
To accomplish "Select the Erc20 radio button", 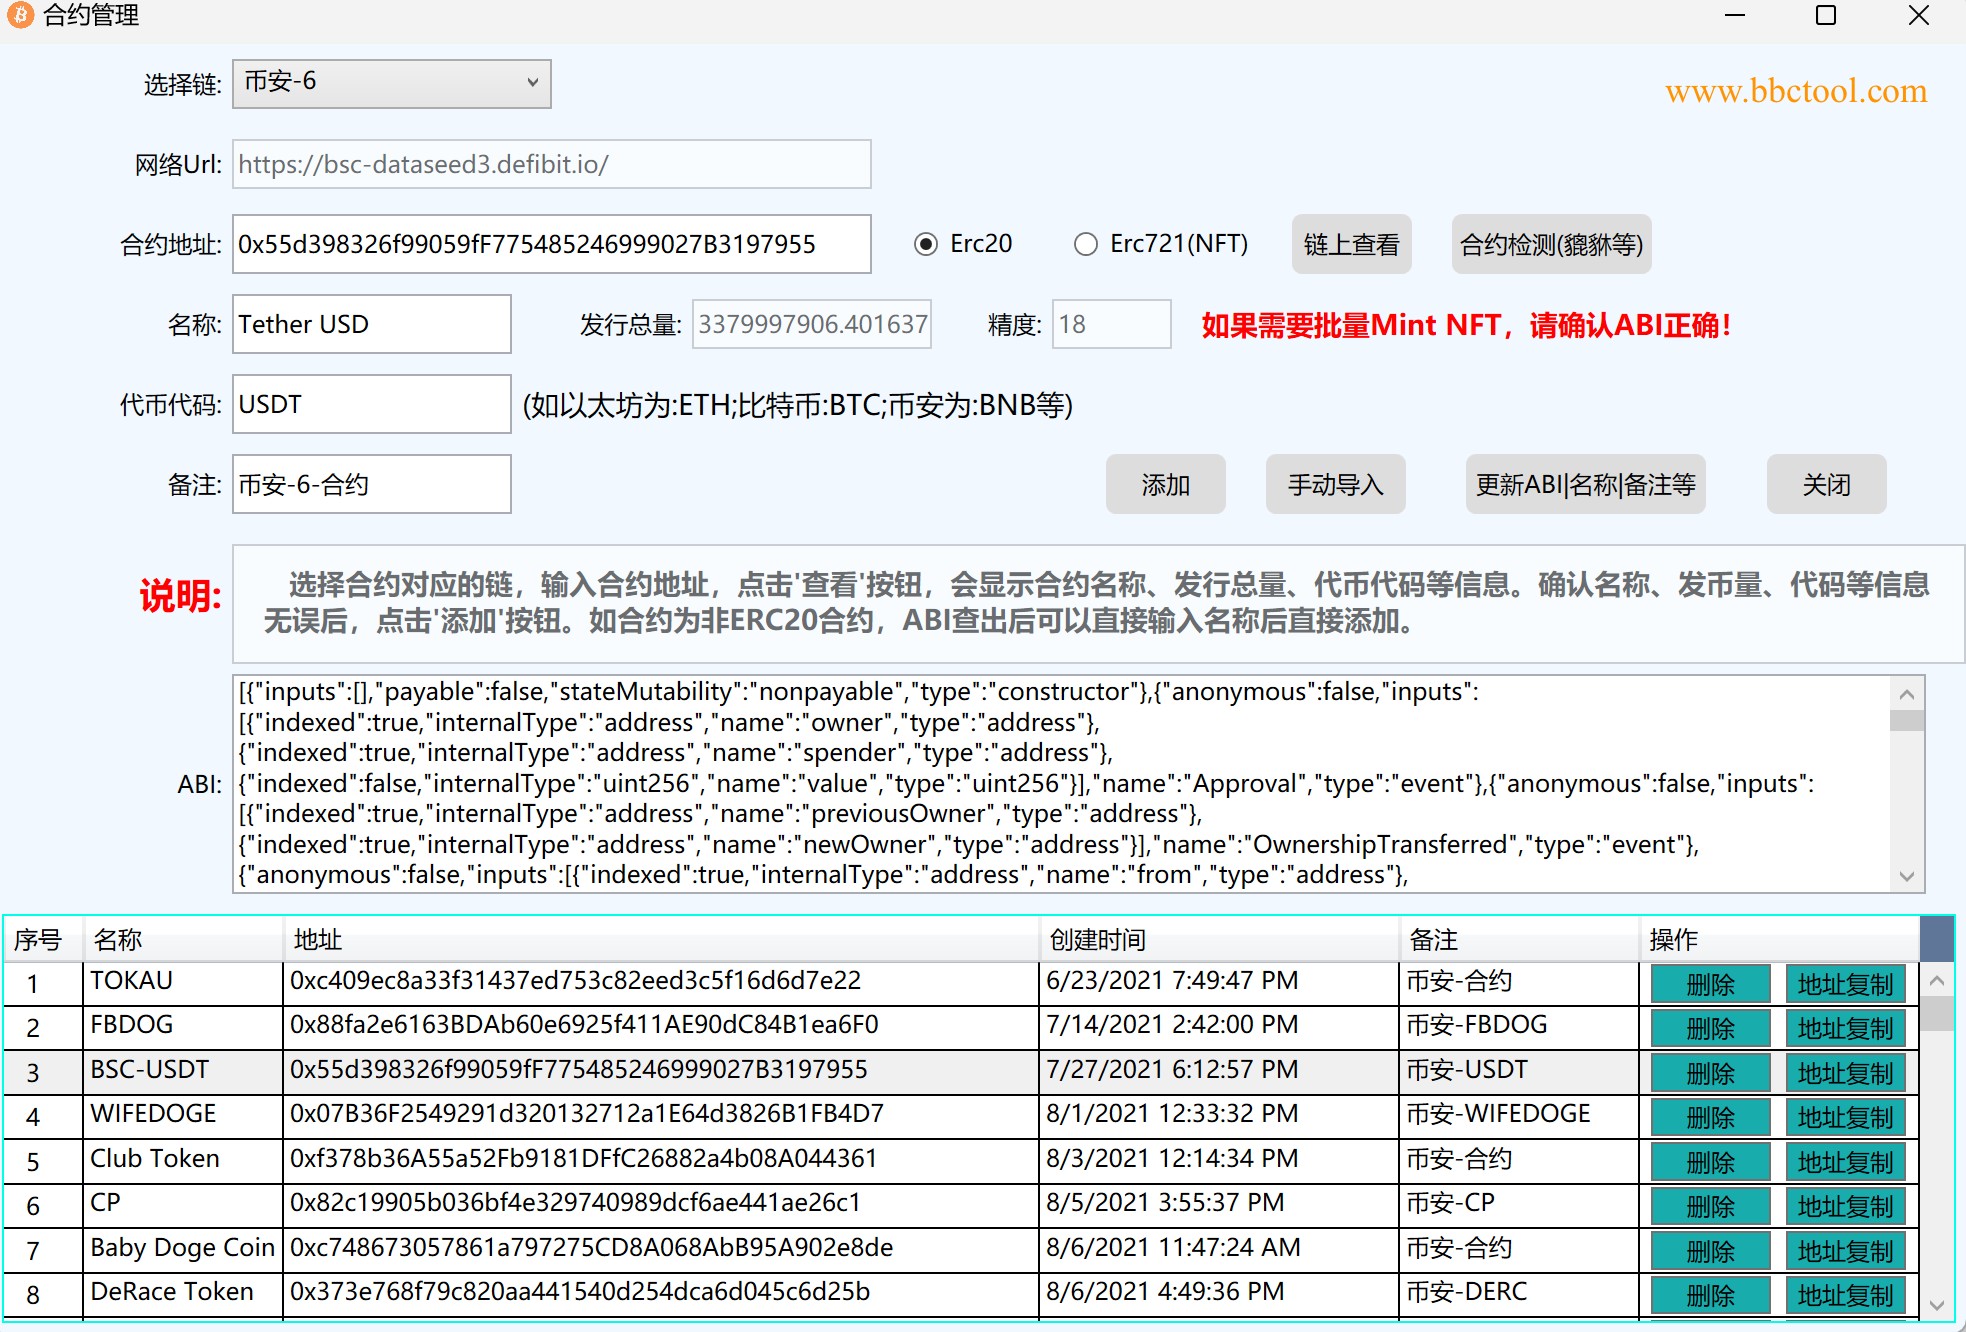I will pyautogui.click(x=926, y=244).
